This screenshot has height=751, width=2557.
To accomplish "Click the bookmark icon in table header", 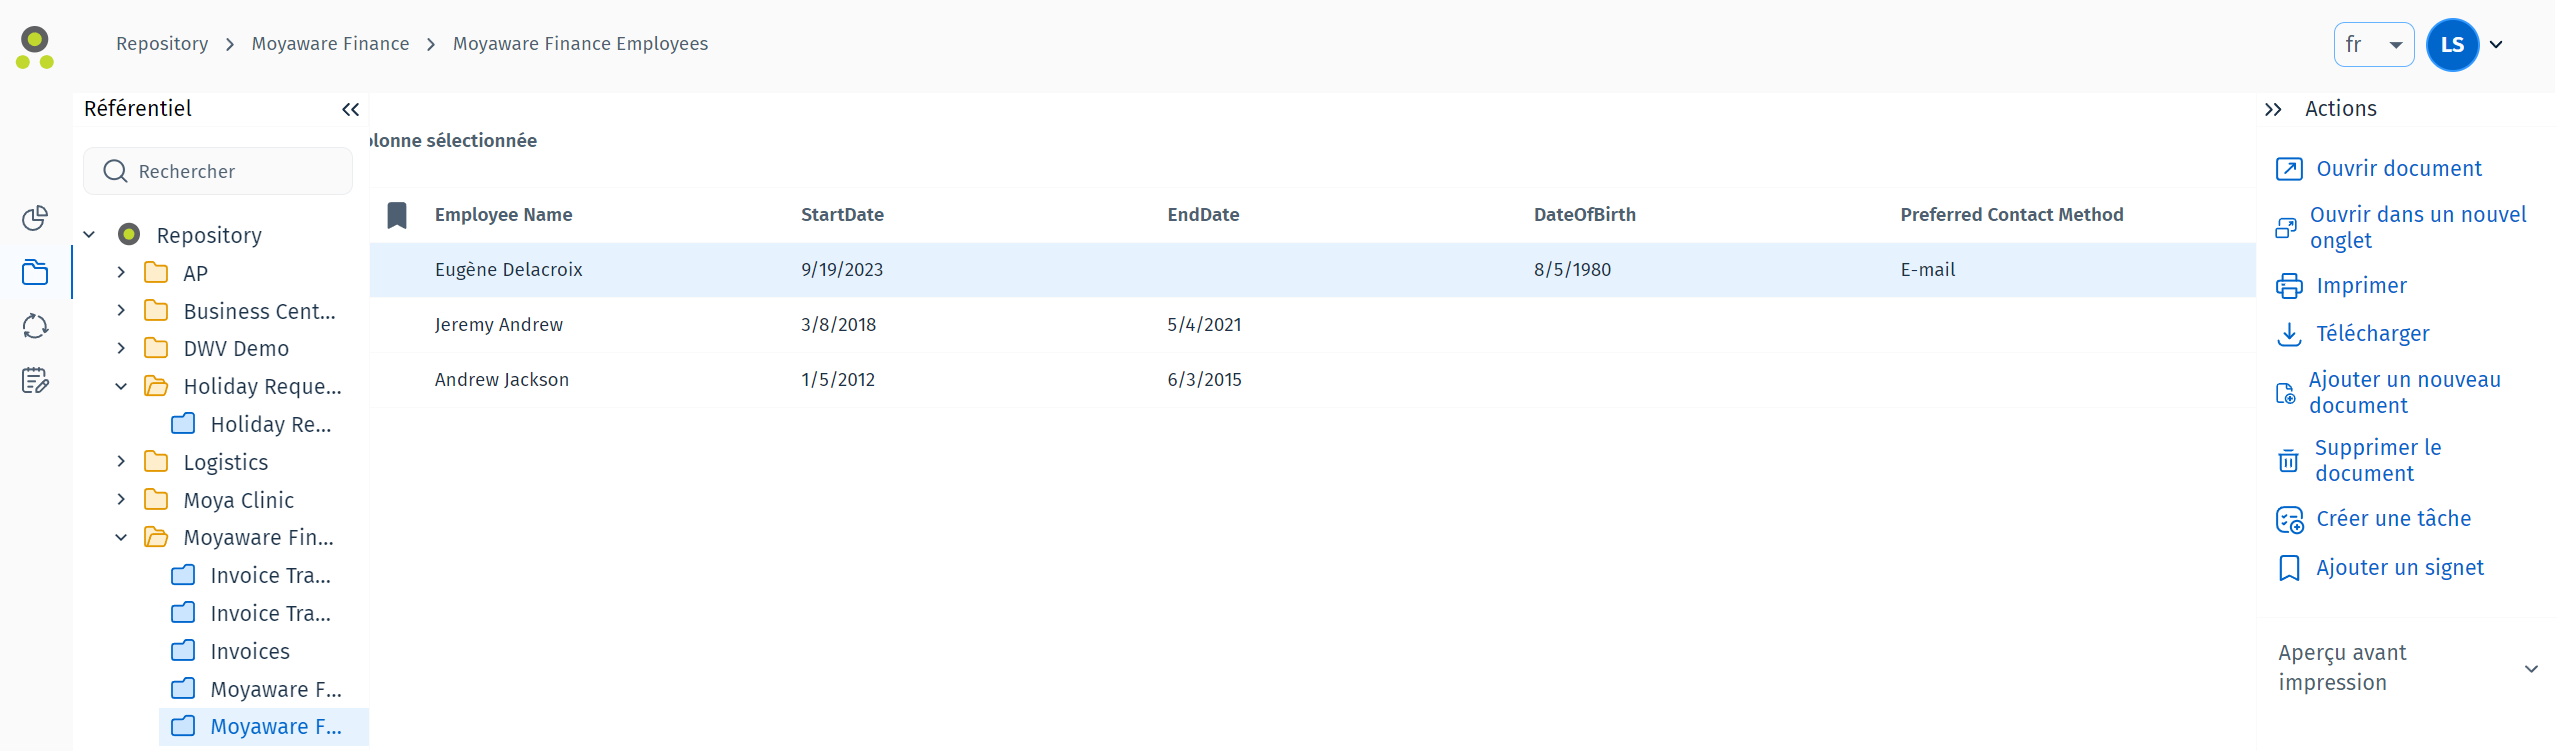I will [397, 215].
